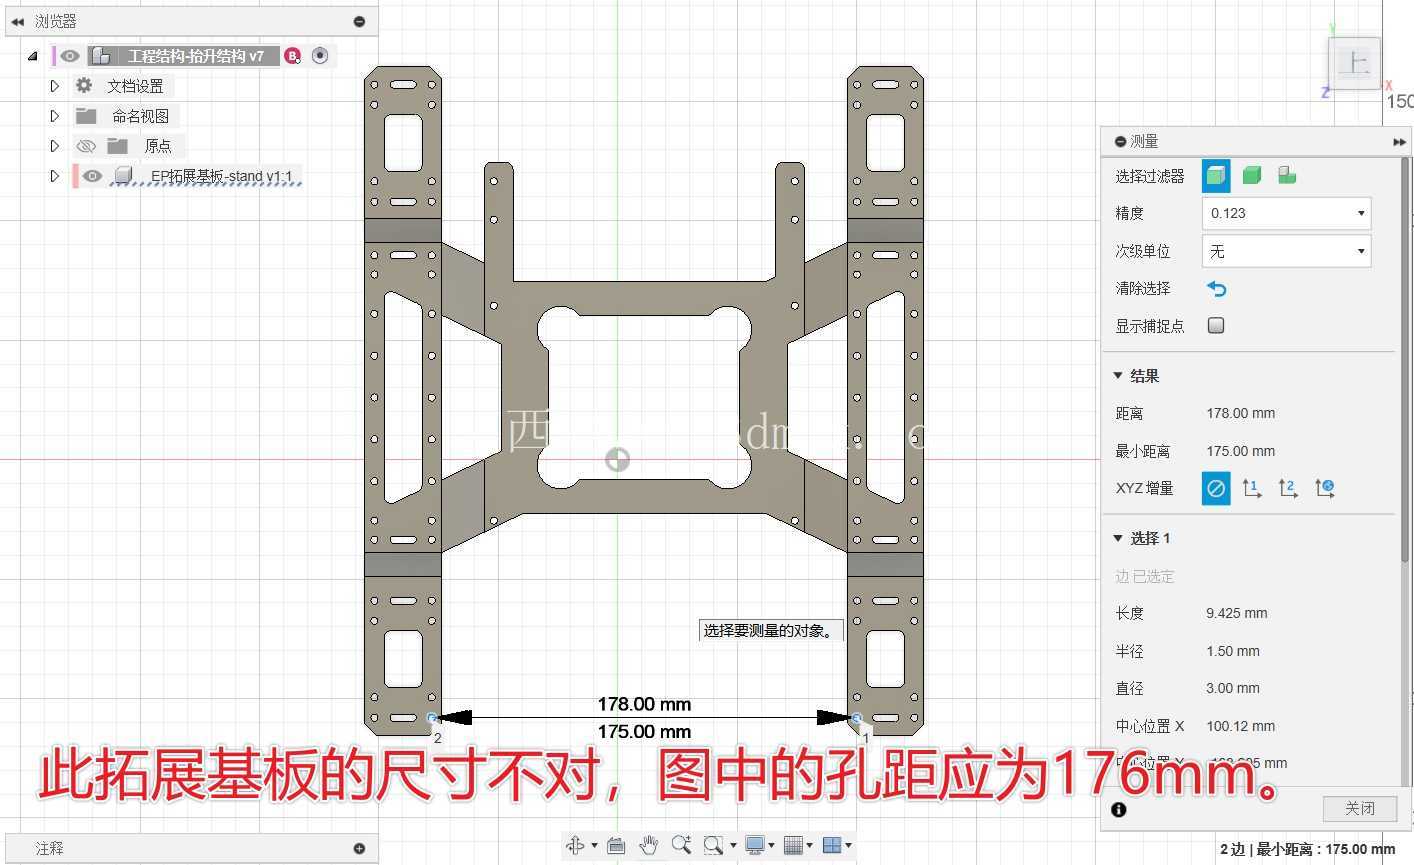Click the B user badge on root component
Image resolution: width=1414 pixels, height=865 pixels.
pos(292,56)
